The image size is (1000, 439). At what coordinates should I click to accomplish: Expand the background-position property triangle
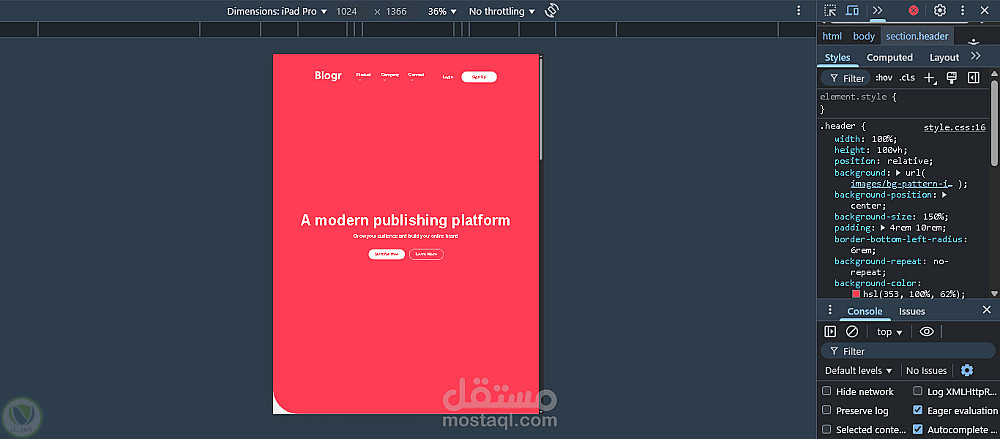coord(945,195)
